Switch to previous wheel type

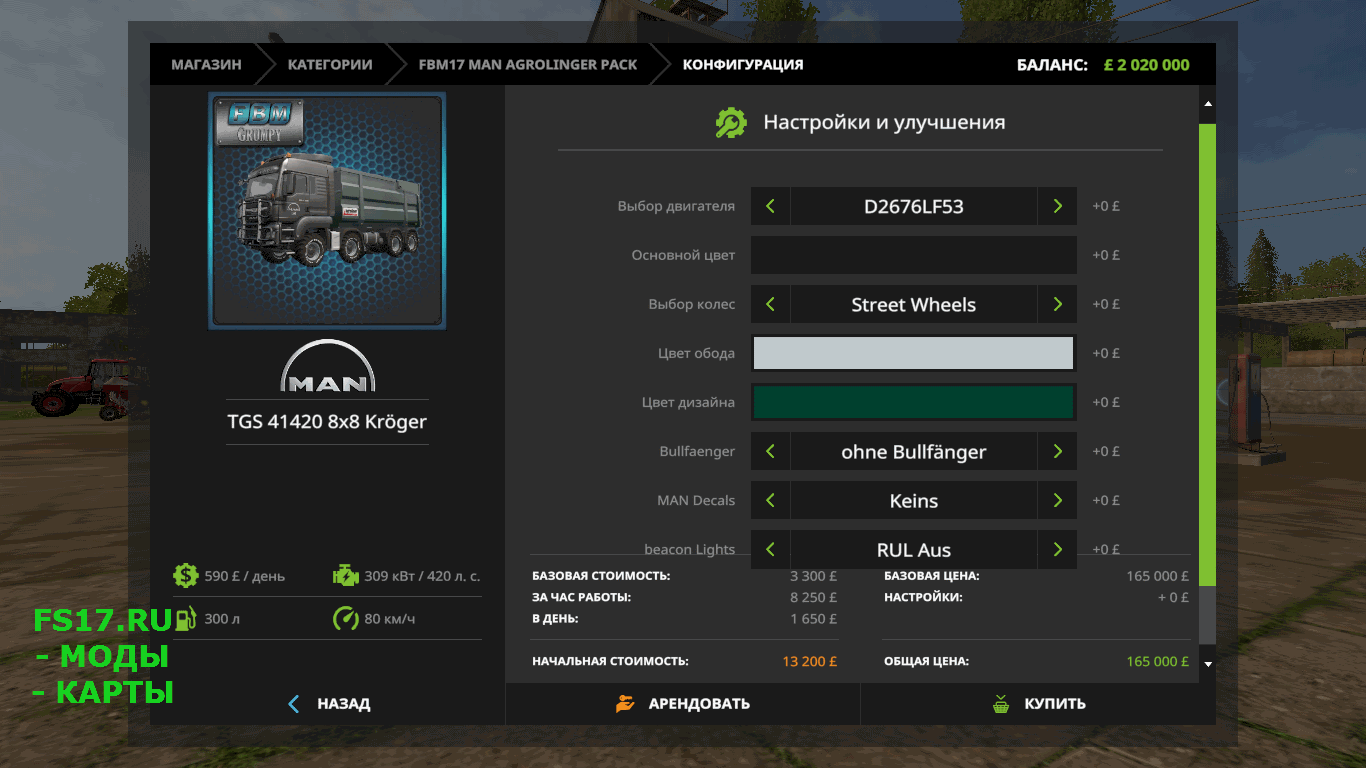click(x=770, y=304)
